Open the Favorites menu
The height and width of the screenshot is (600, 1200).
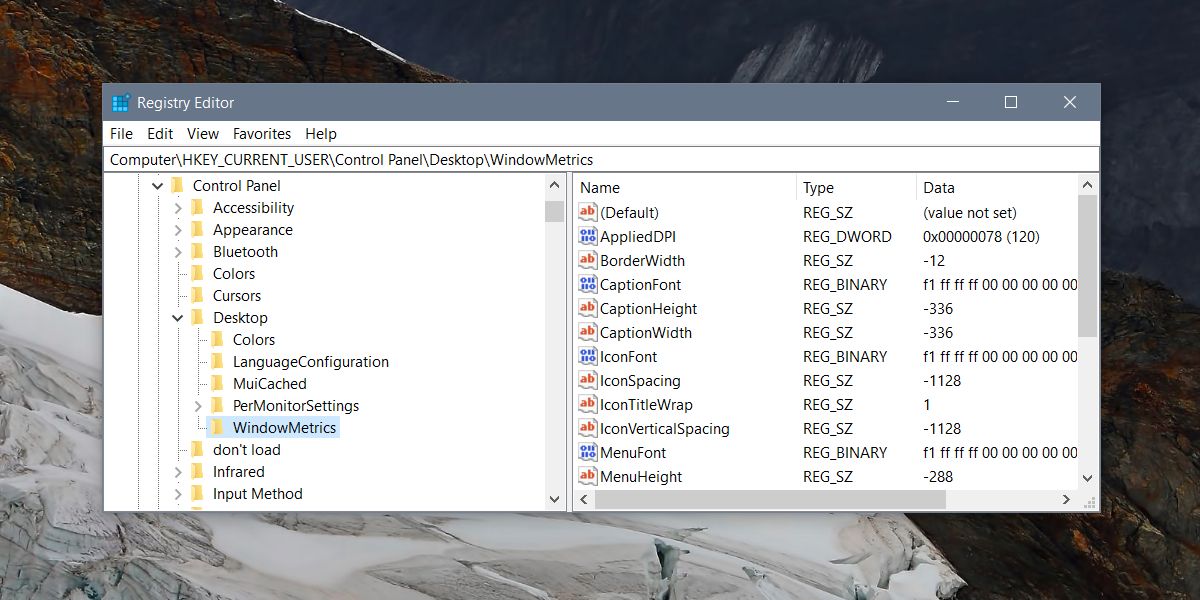click(x=262, y=133)
